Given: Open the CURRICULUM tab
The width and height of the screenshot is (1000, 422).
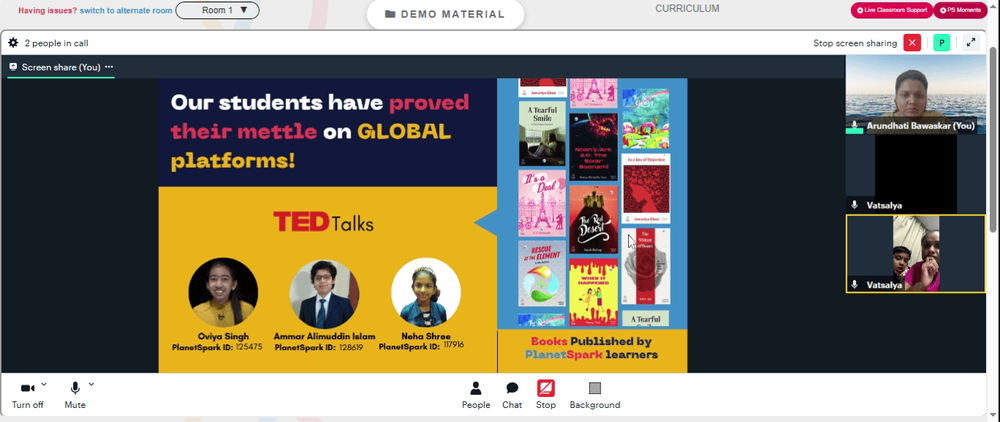Looking at the screenshot, I should [687, 9].
